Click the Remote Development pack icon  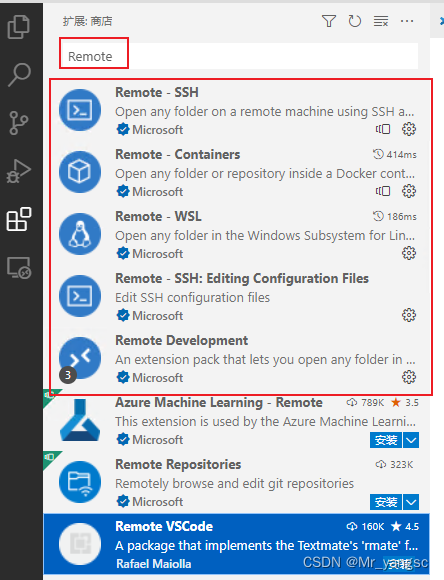(x=80, y=358)
